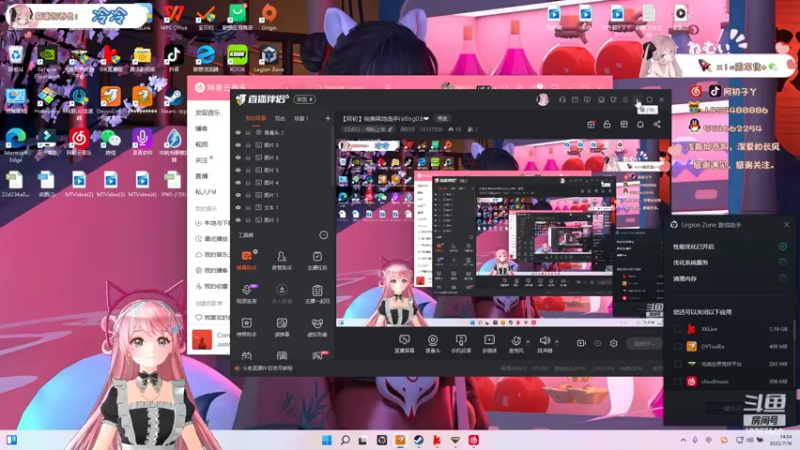Toggle visibility of 图片 5 source

point(238,170)
